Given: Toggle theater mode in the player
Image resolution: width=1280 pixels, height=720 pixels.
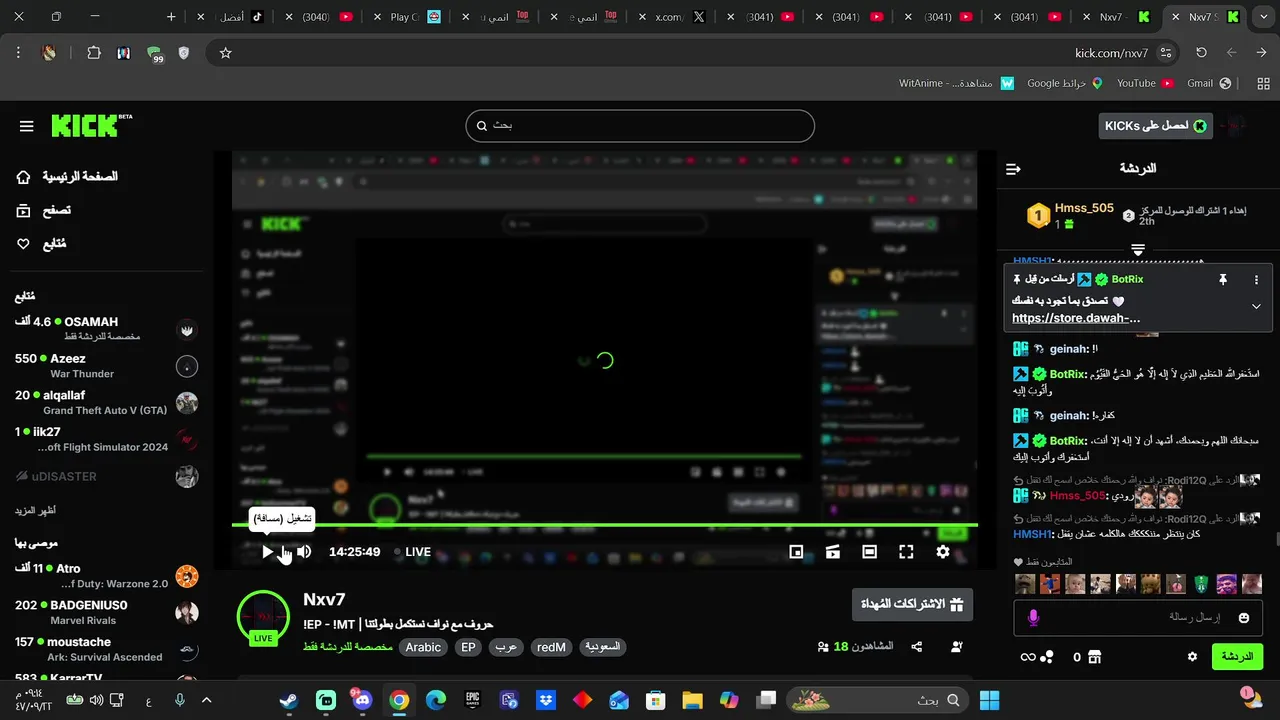Looking at the screenshot, I should 869,551.
